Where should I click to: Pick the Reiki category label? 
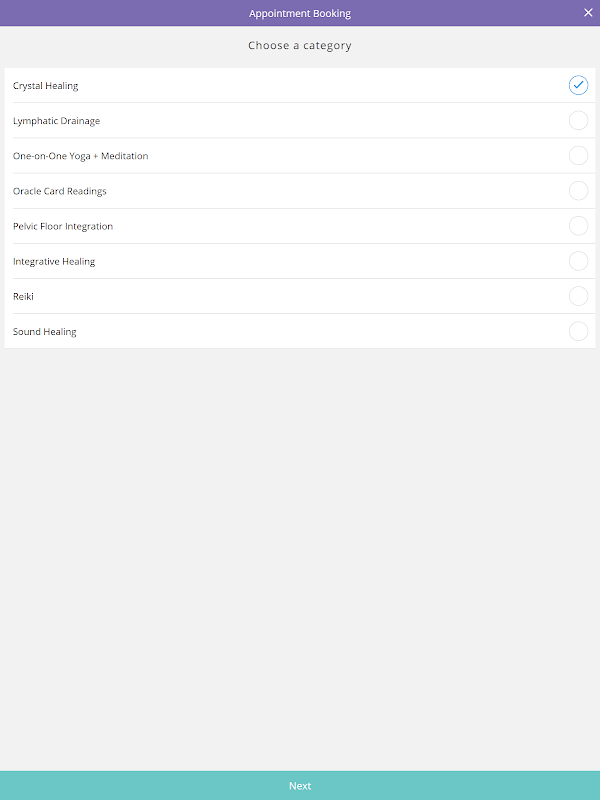click(23, 296)
